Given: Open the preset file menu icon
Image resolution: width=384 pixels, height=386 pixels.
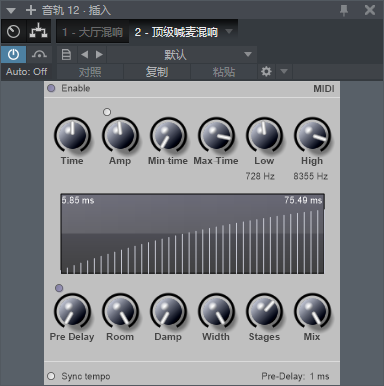Looking at the screenshot, I should tap(66, 54).
